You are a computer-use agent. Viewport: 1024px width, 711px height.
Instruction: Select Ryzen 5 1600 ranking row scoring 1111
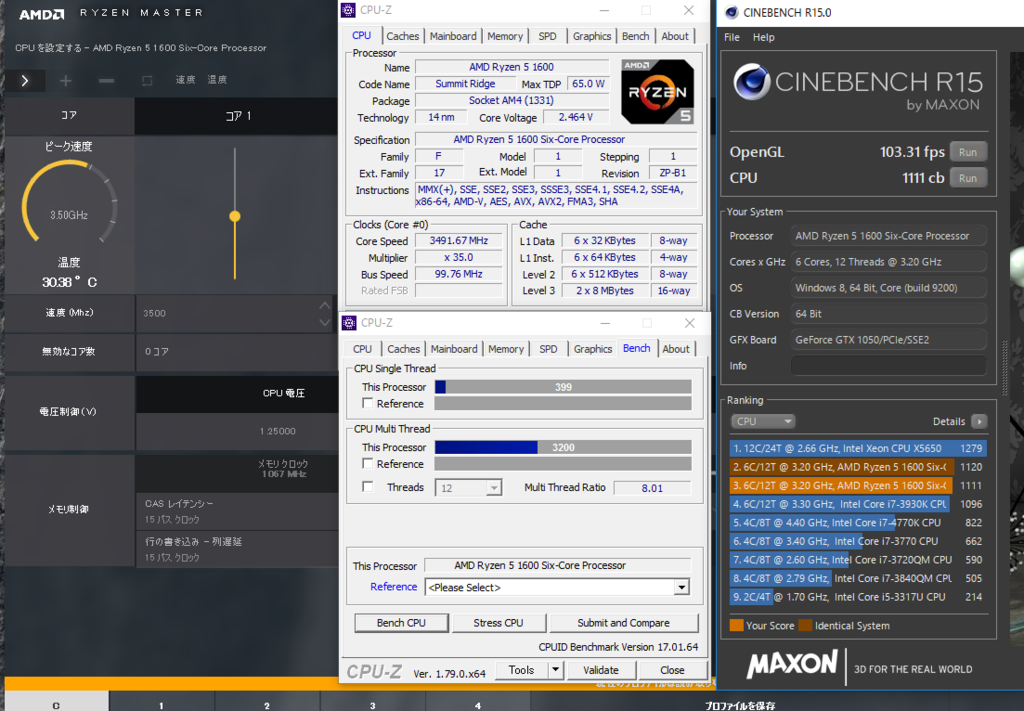click(x=857, y=485)
